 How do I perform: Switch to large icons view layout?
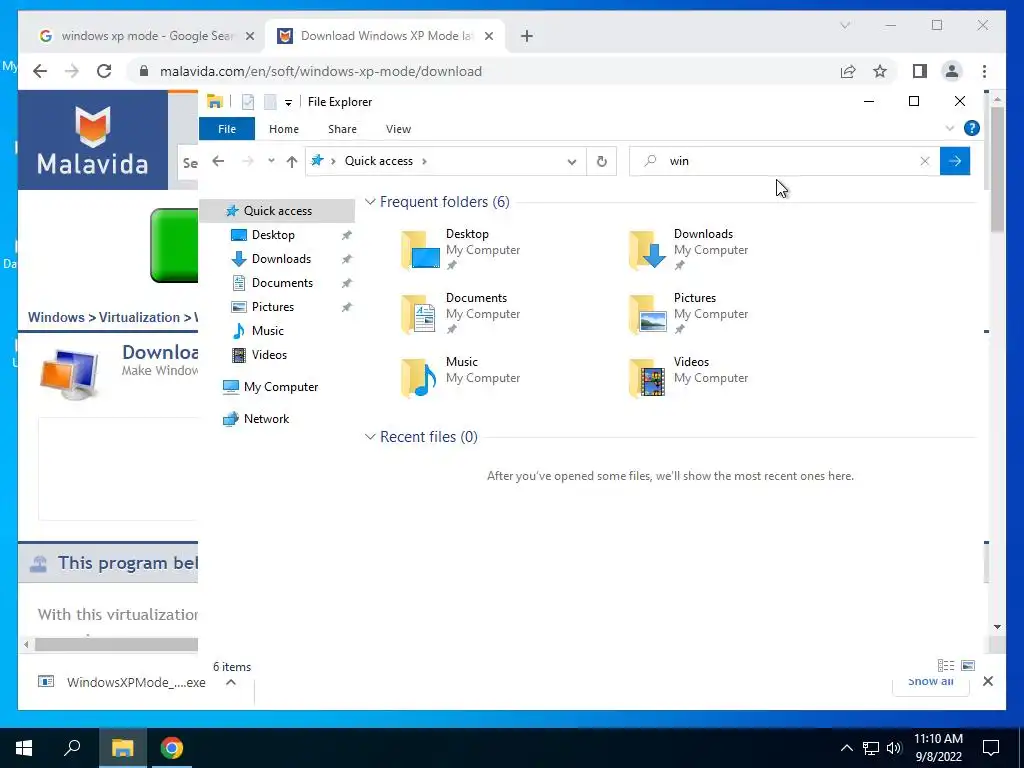tap(968, 665)
